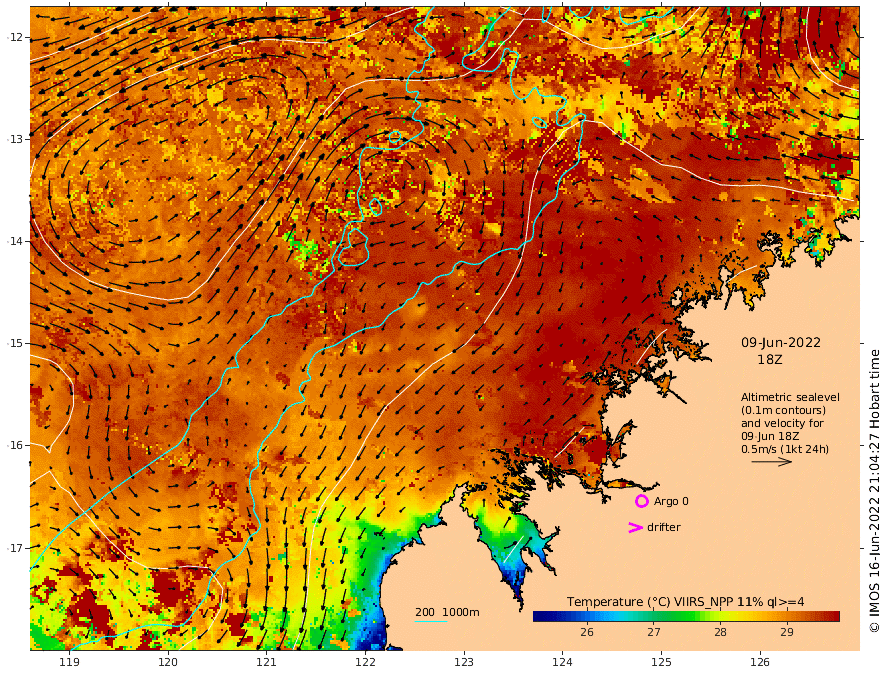The height and width of the screenshot is (680, 880).
Task: Click the 27 value on the colorbar
Action: [653, 632]
